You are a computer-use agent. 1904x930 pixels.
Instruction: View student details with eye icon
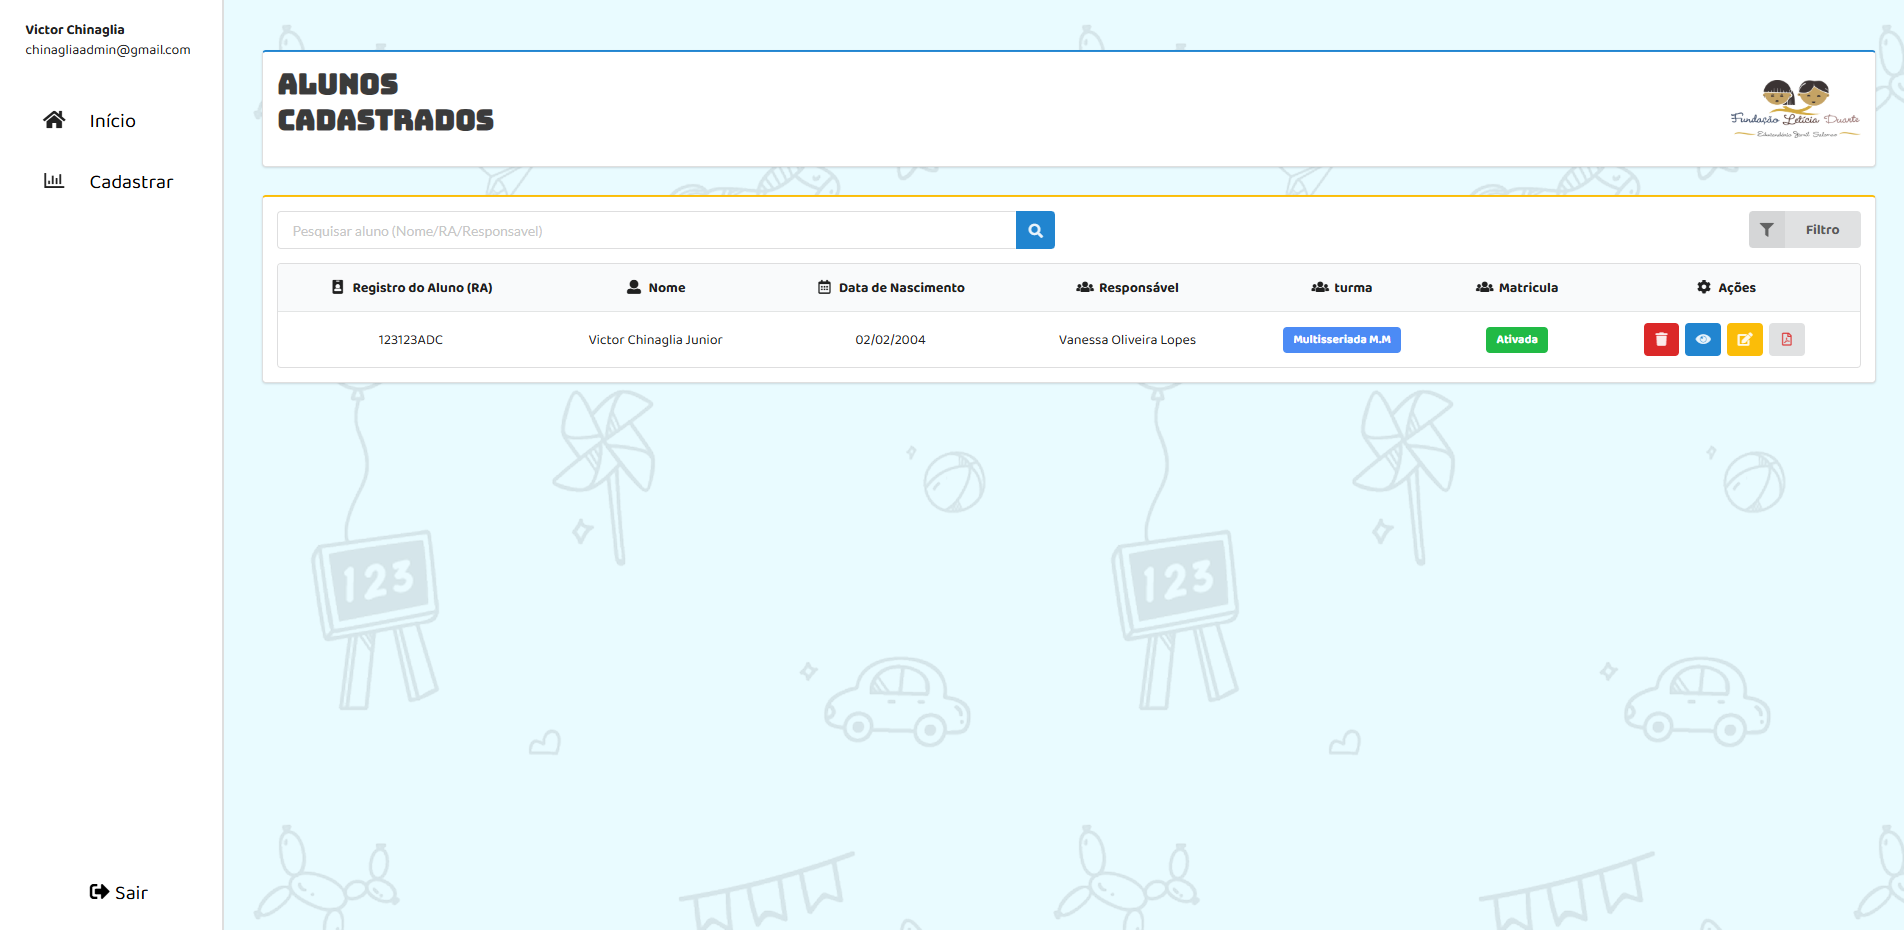tap(1702, 340)
